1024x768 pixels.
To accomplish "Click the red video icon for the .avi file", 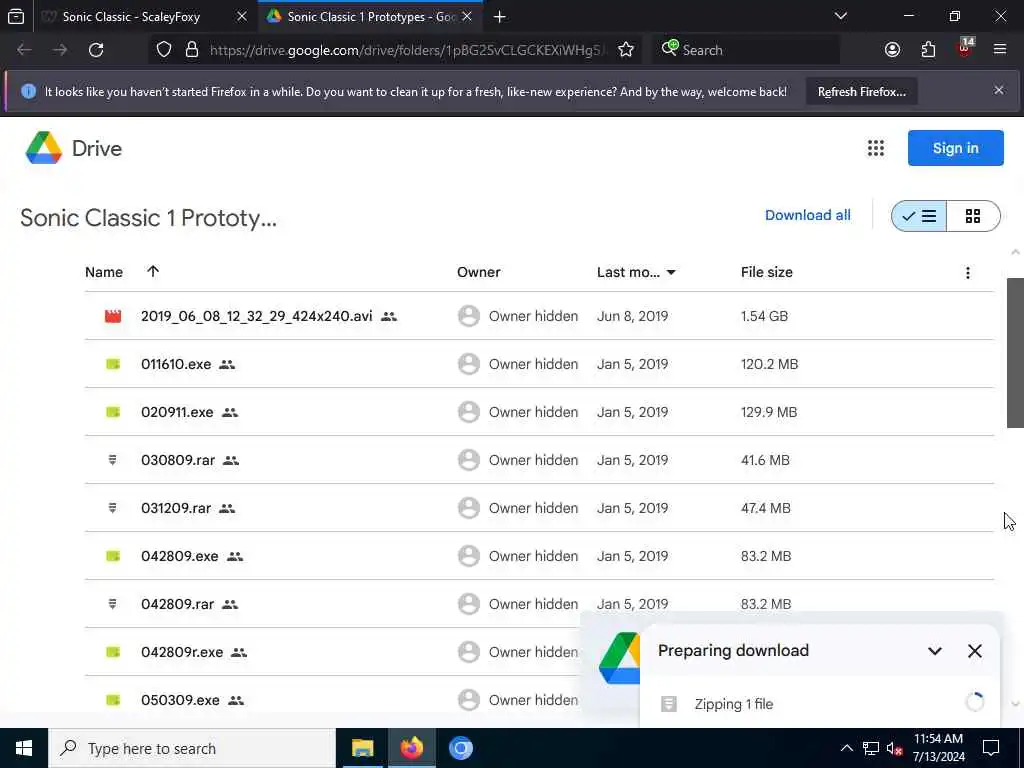I will click(113, 317).
